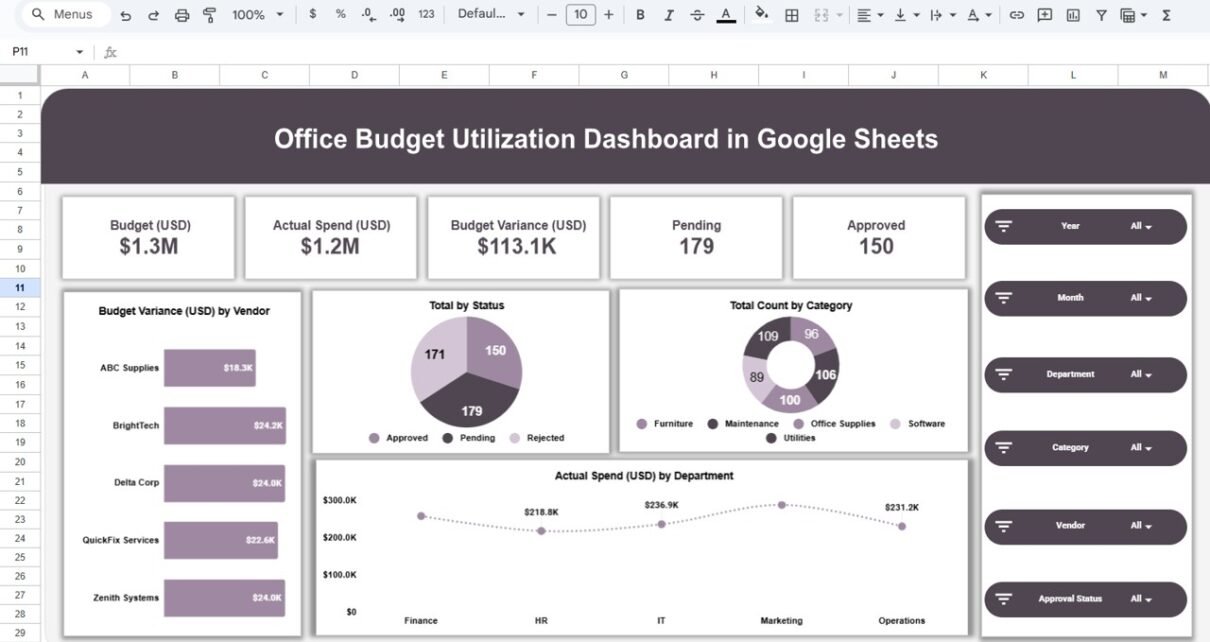This screenshot has width=1210, height=642.
Task: Click the Format as percent button
Action: 340,15
